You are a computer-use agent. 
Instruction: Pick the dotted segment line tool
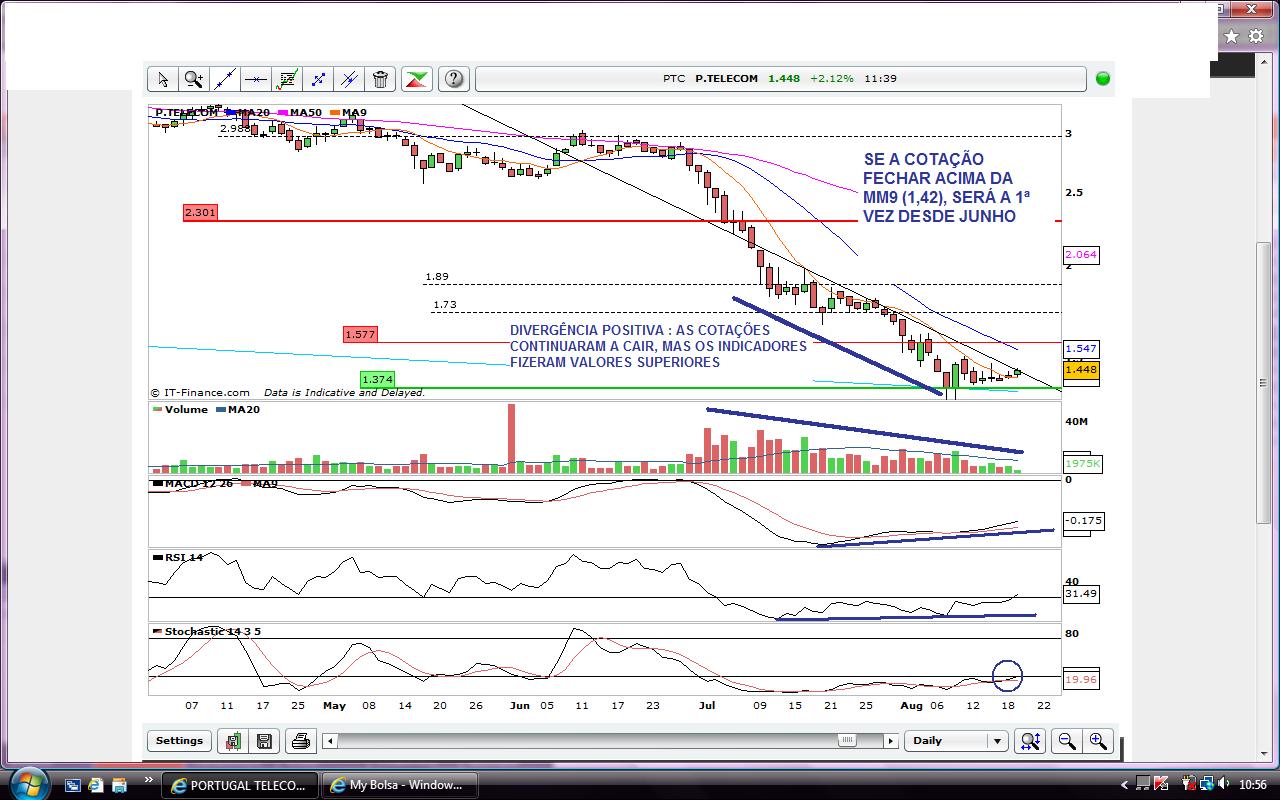[x=318, y=79]
